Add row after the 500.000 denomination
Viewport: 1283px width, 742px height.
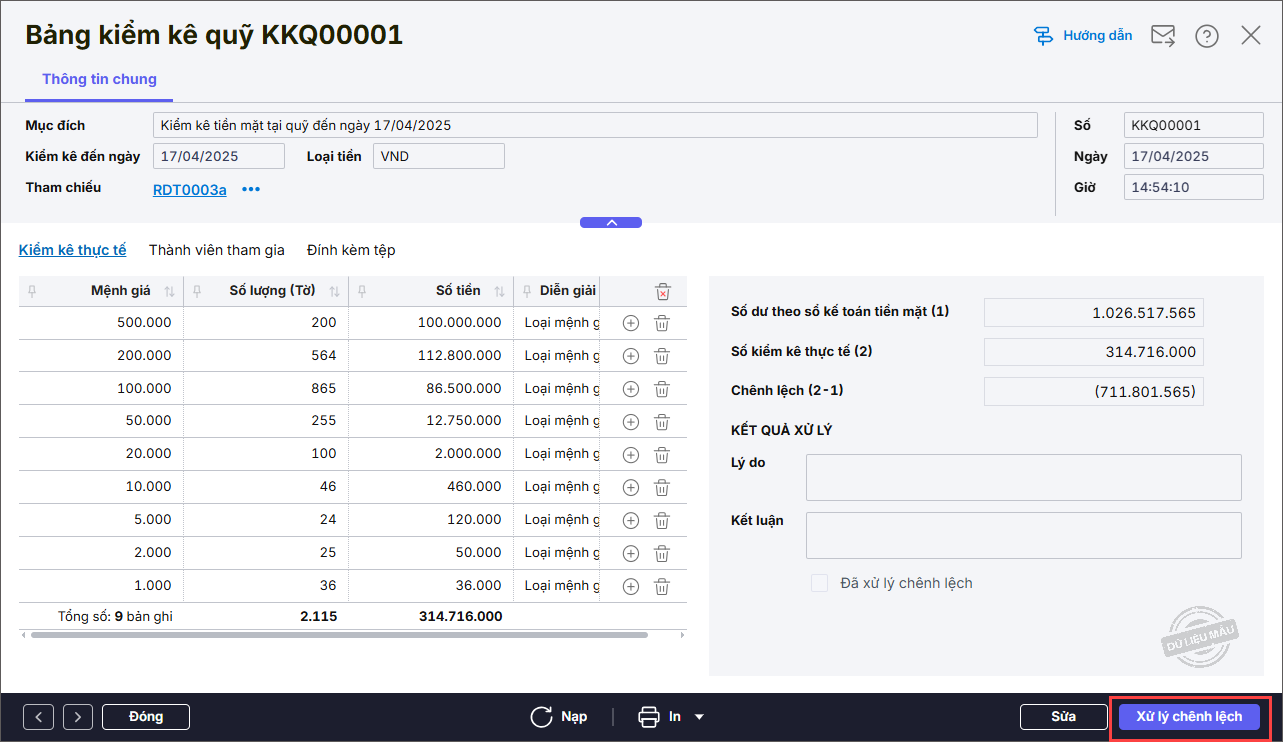point(630,323)
